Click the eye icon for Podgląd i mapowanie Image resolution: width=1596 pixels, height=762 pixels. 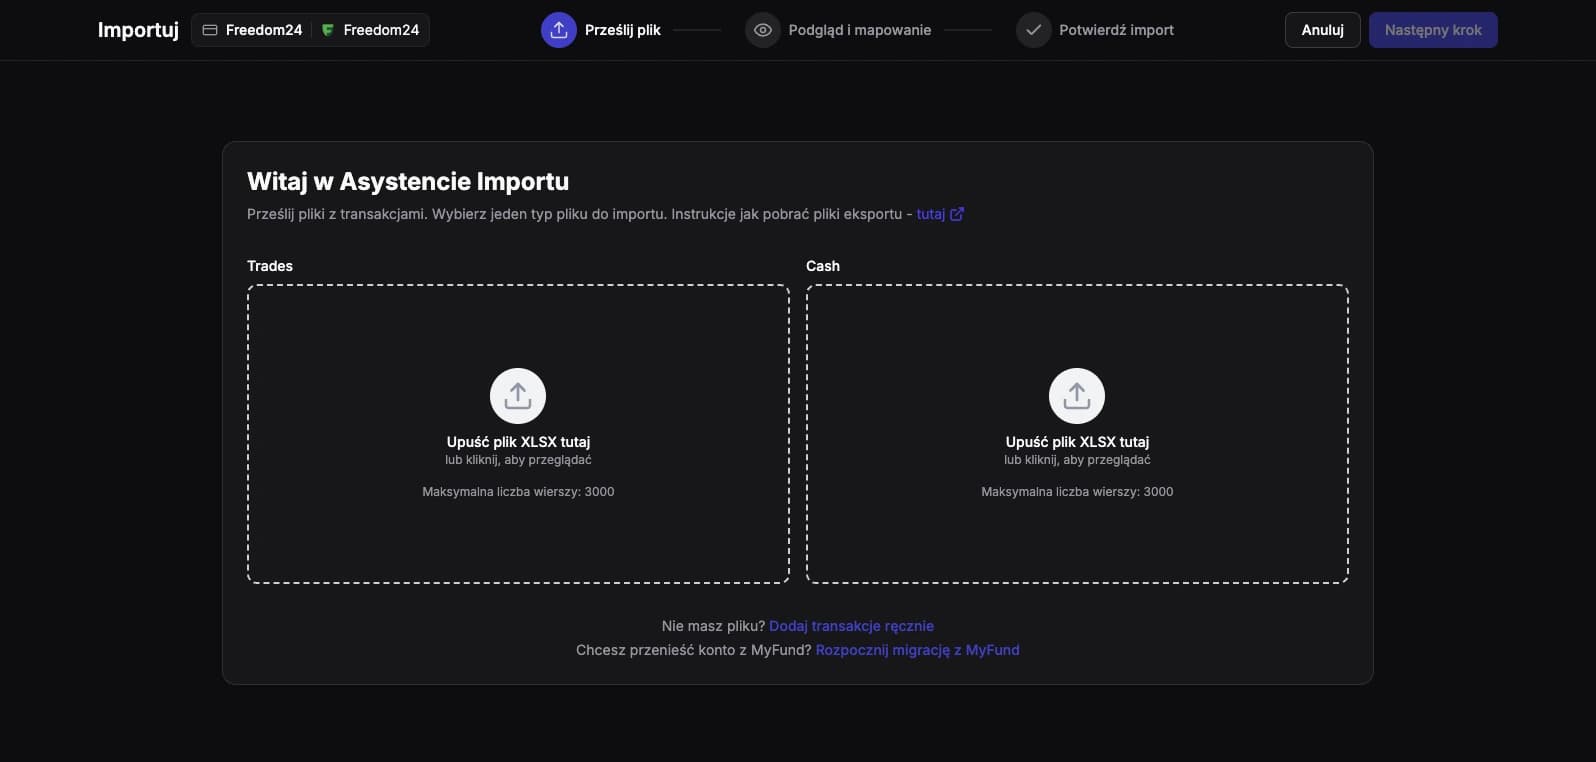click(763, 30)
